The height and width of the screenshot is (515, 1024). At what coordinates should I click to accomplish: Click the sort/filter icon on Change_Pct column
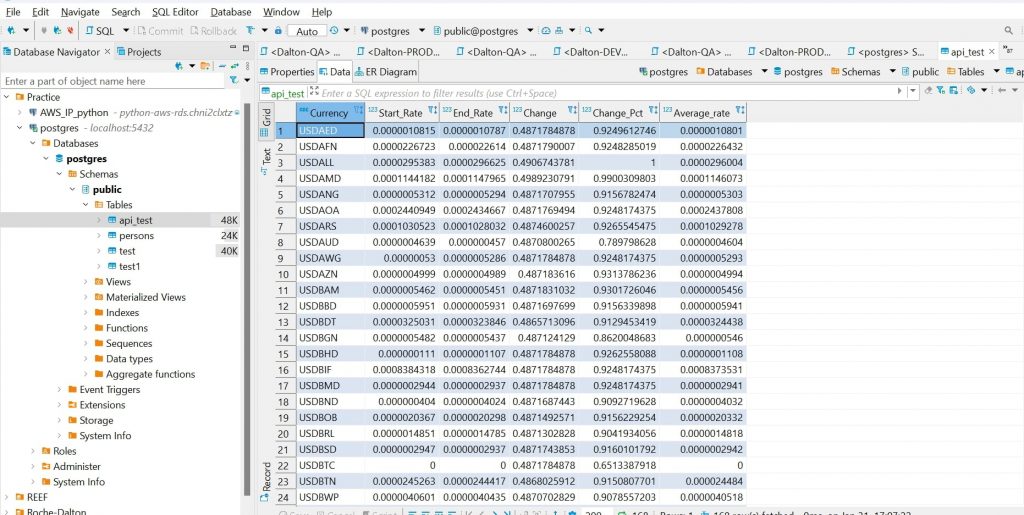tap(650, 113)
